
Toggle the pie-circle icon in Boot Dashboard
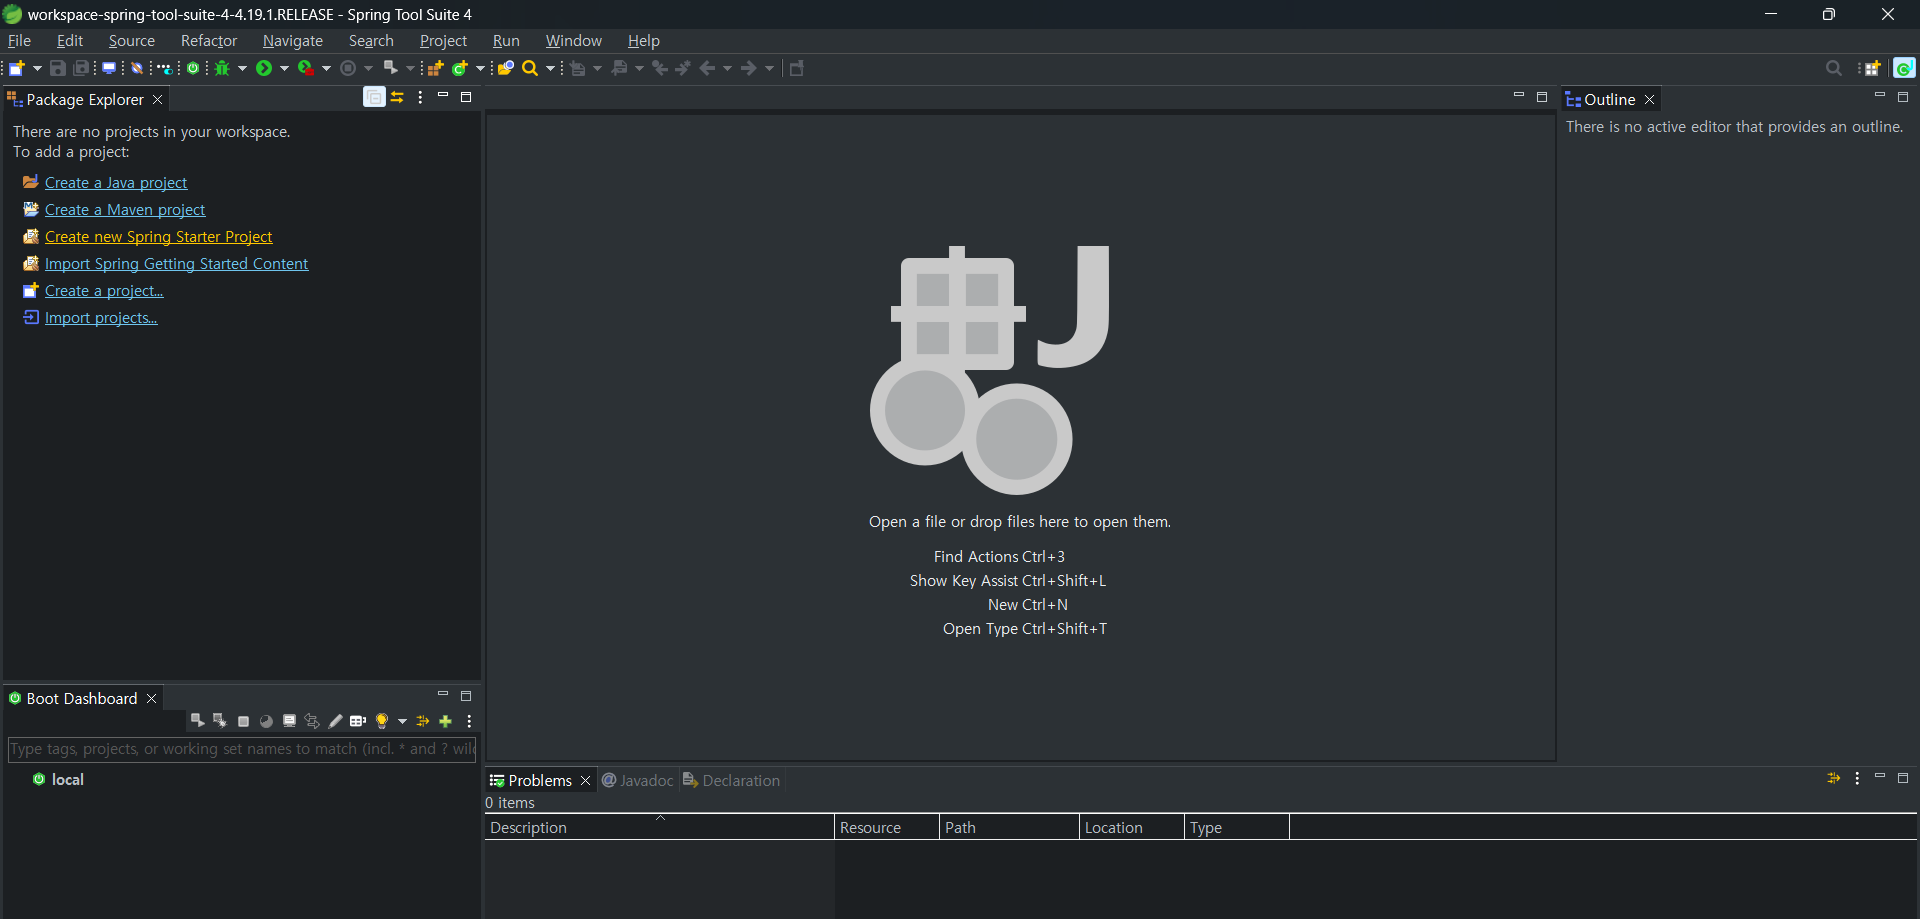tap(266, 721)
